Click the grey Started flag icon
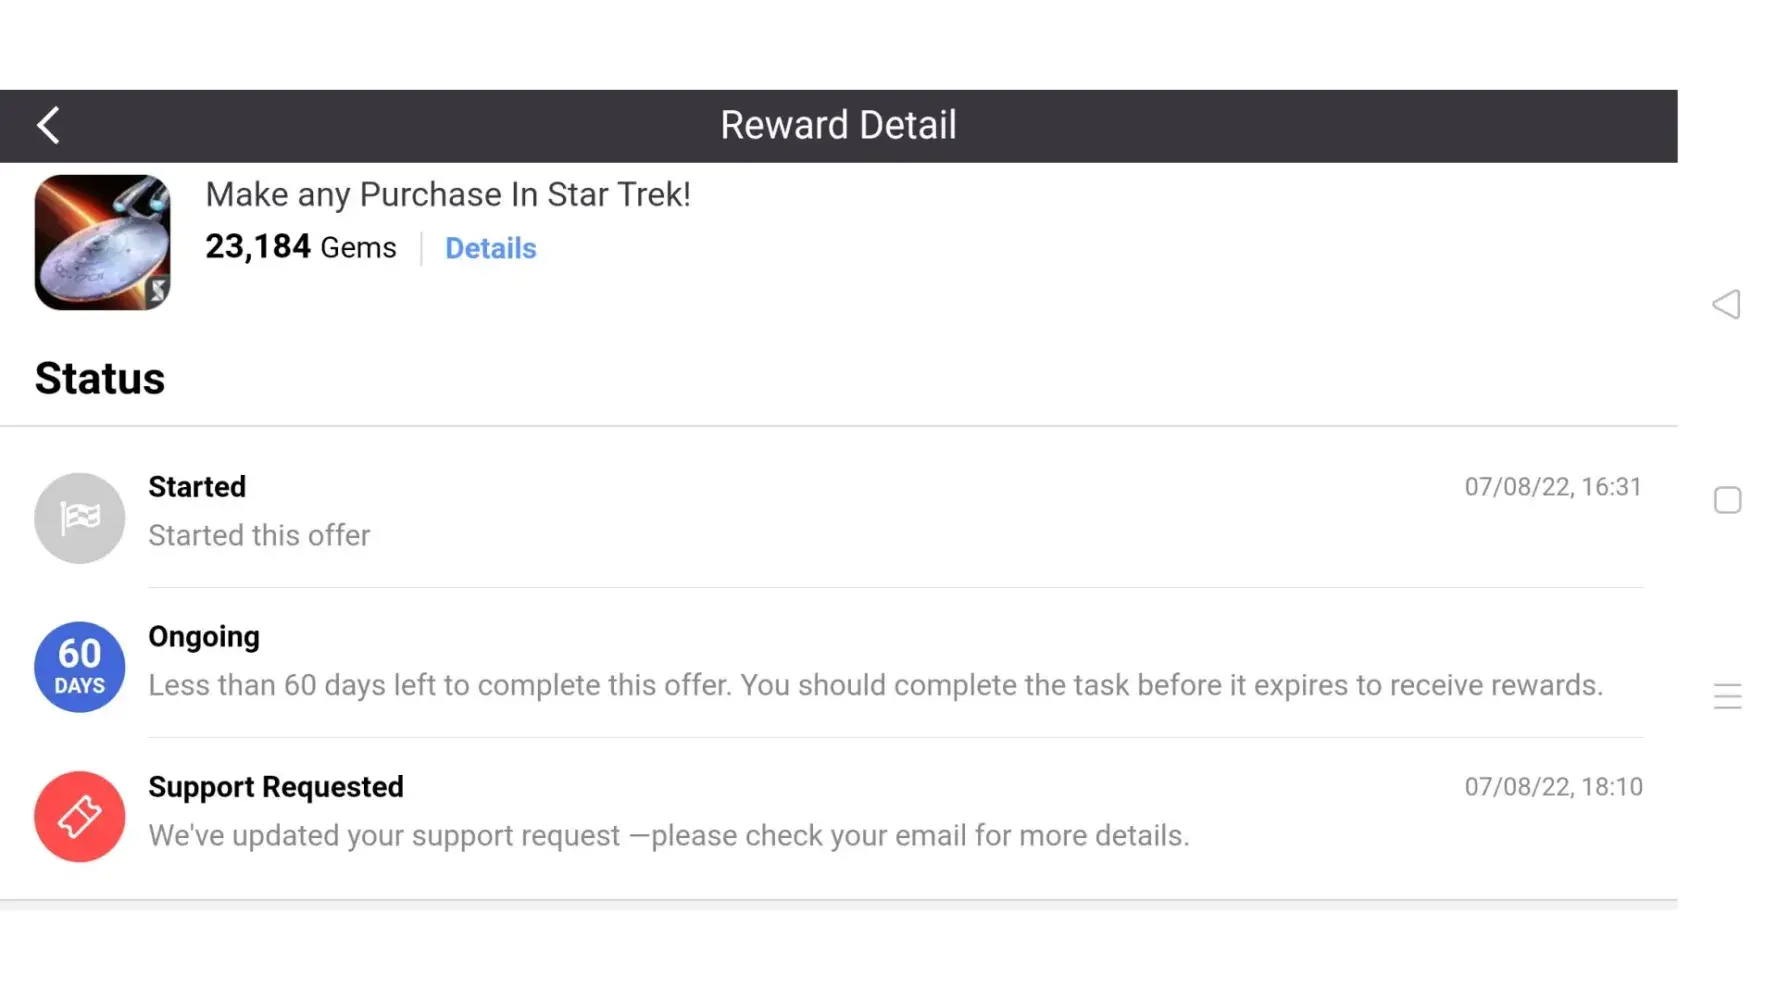This screenshot has height=1000, width=1778. coord(80,518)
